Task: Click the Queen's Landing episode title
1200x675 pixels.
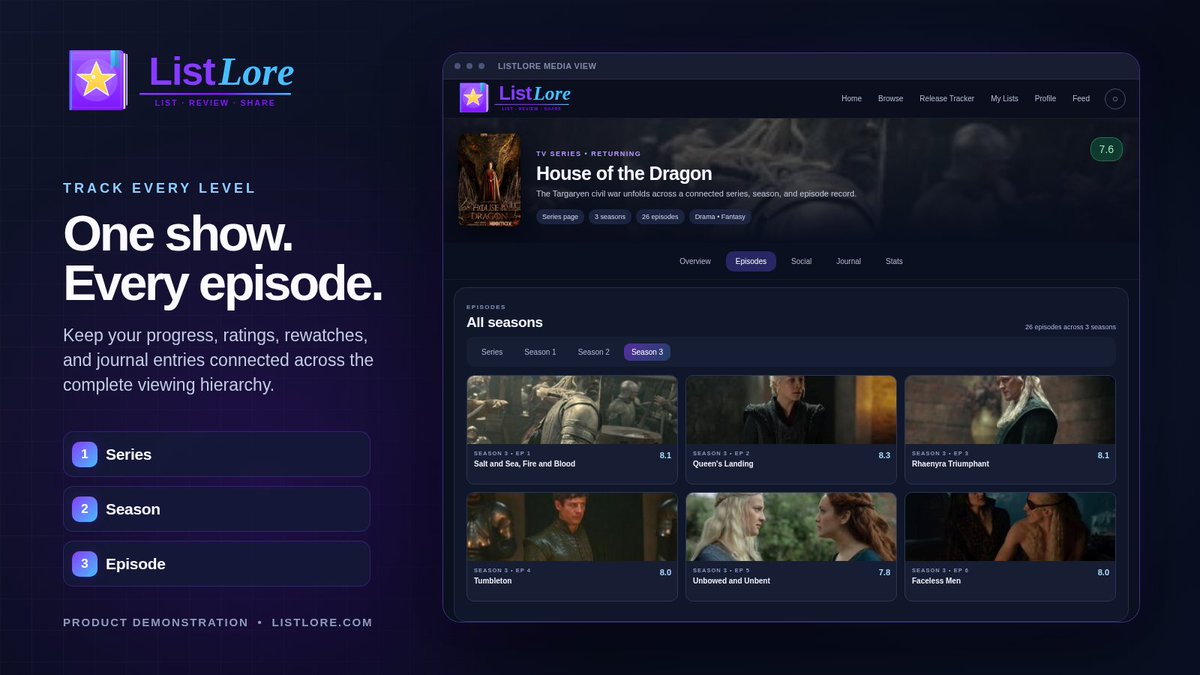Action: click(x=723, y=464)
